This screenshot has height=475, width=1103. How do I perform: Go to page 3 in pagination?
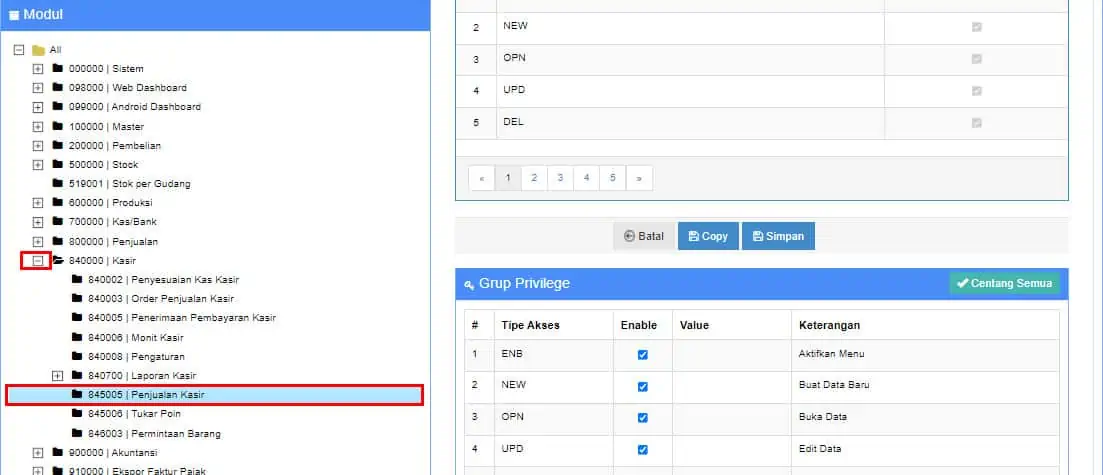pyautogui.click(x=560, y=178)
